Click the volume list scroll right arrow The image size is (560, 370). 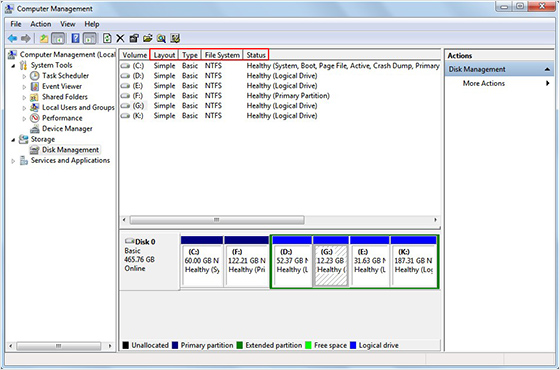[435, 220]
